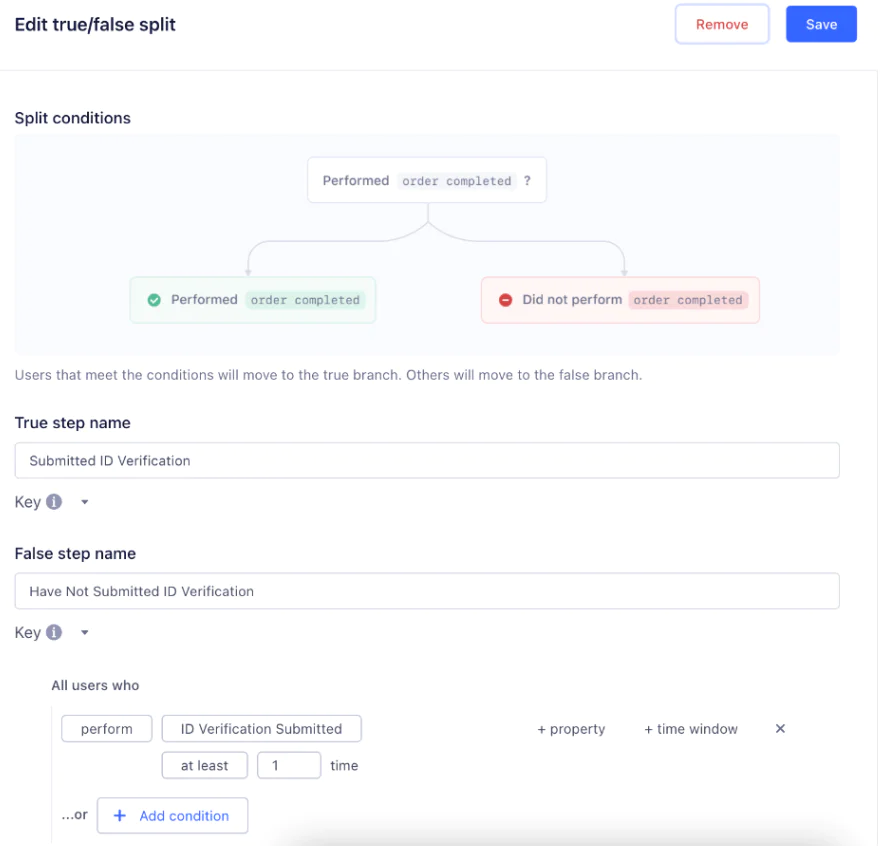Click the Remove button
The width and height of the screenshot is (886, 846).
pos(721,25)
